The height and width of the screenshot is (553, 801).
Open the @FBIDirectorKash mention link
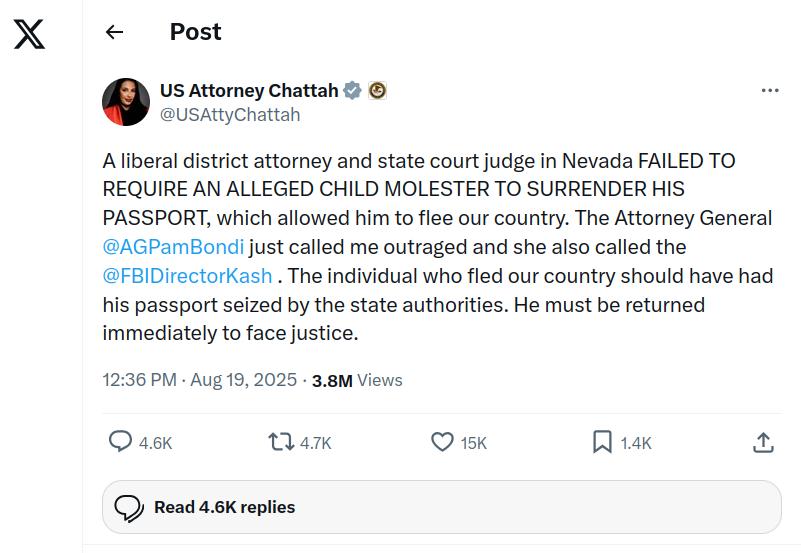(187, 275)
